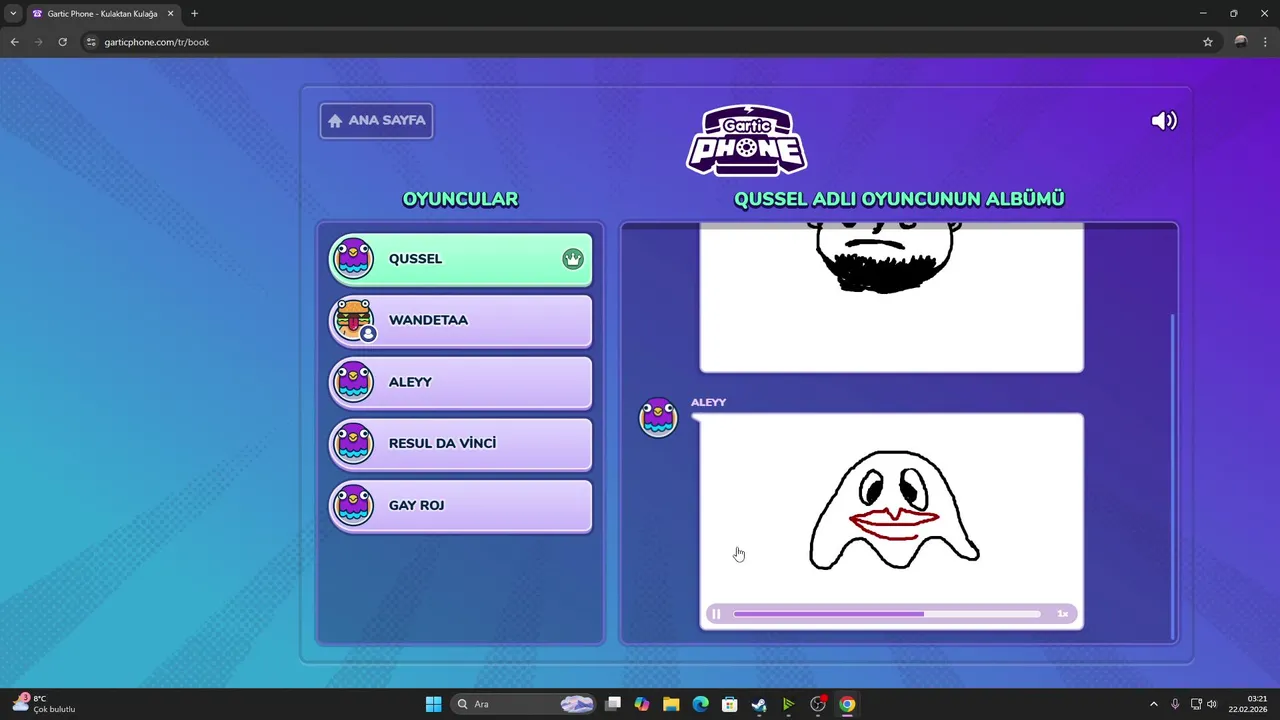1280x720 pixels.
Task: Pause the drawing replay playback
Action: click(716, 614)
